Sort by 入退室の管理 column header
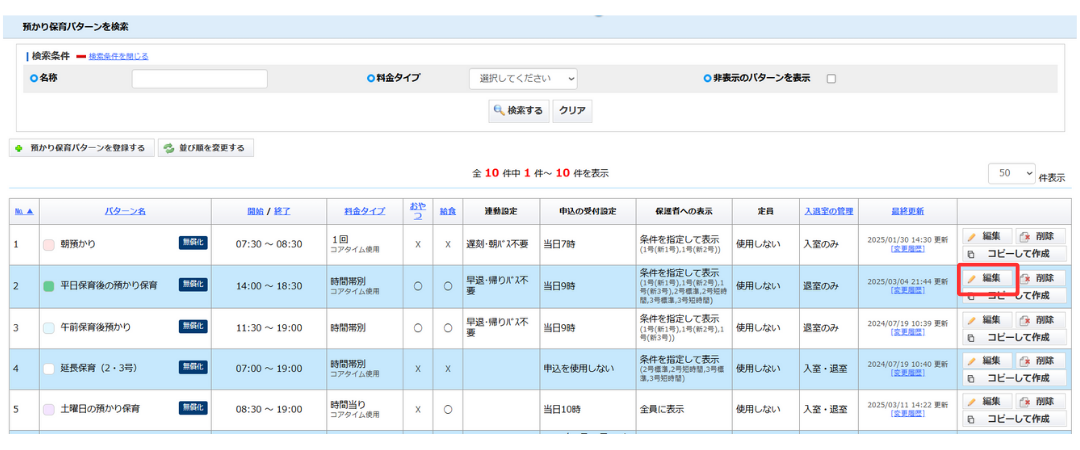This screenshot has width=1080, height=450. [x=829, y=211]
